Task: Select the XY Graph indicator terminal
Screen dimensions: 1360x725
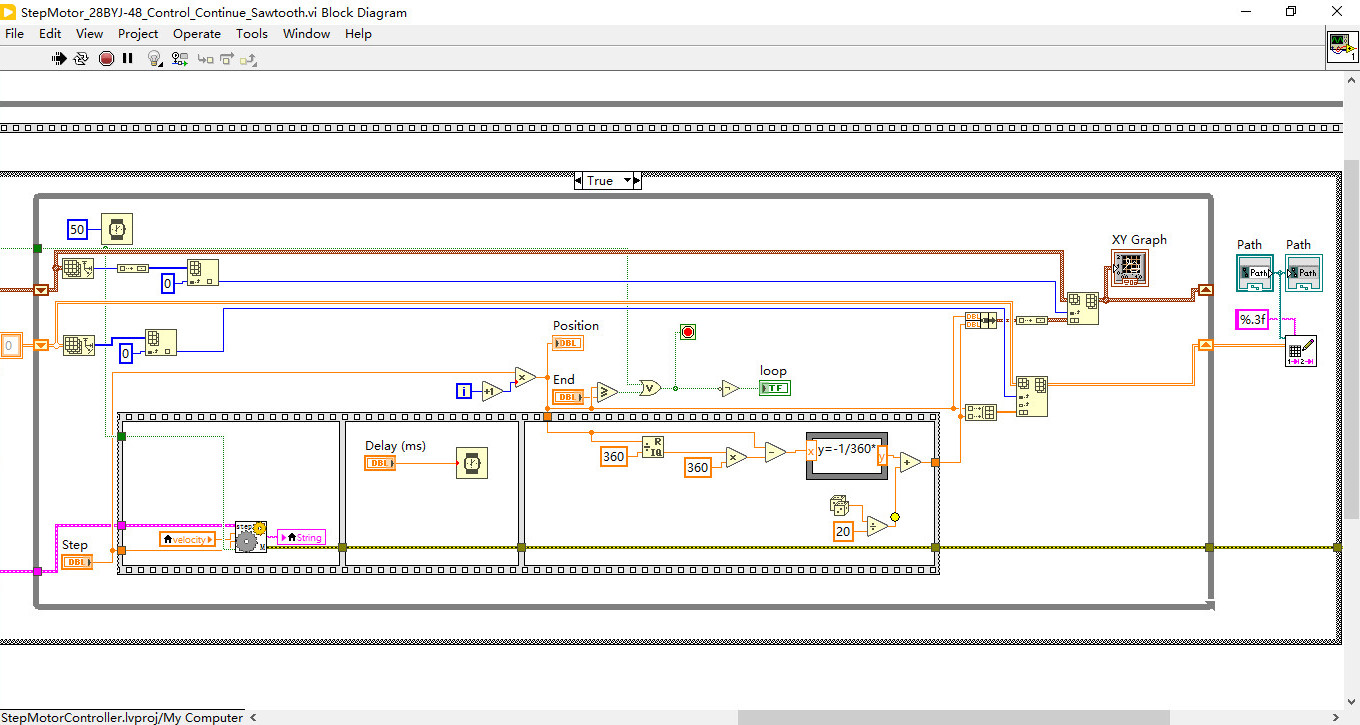Action: click(1130, 267)
